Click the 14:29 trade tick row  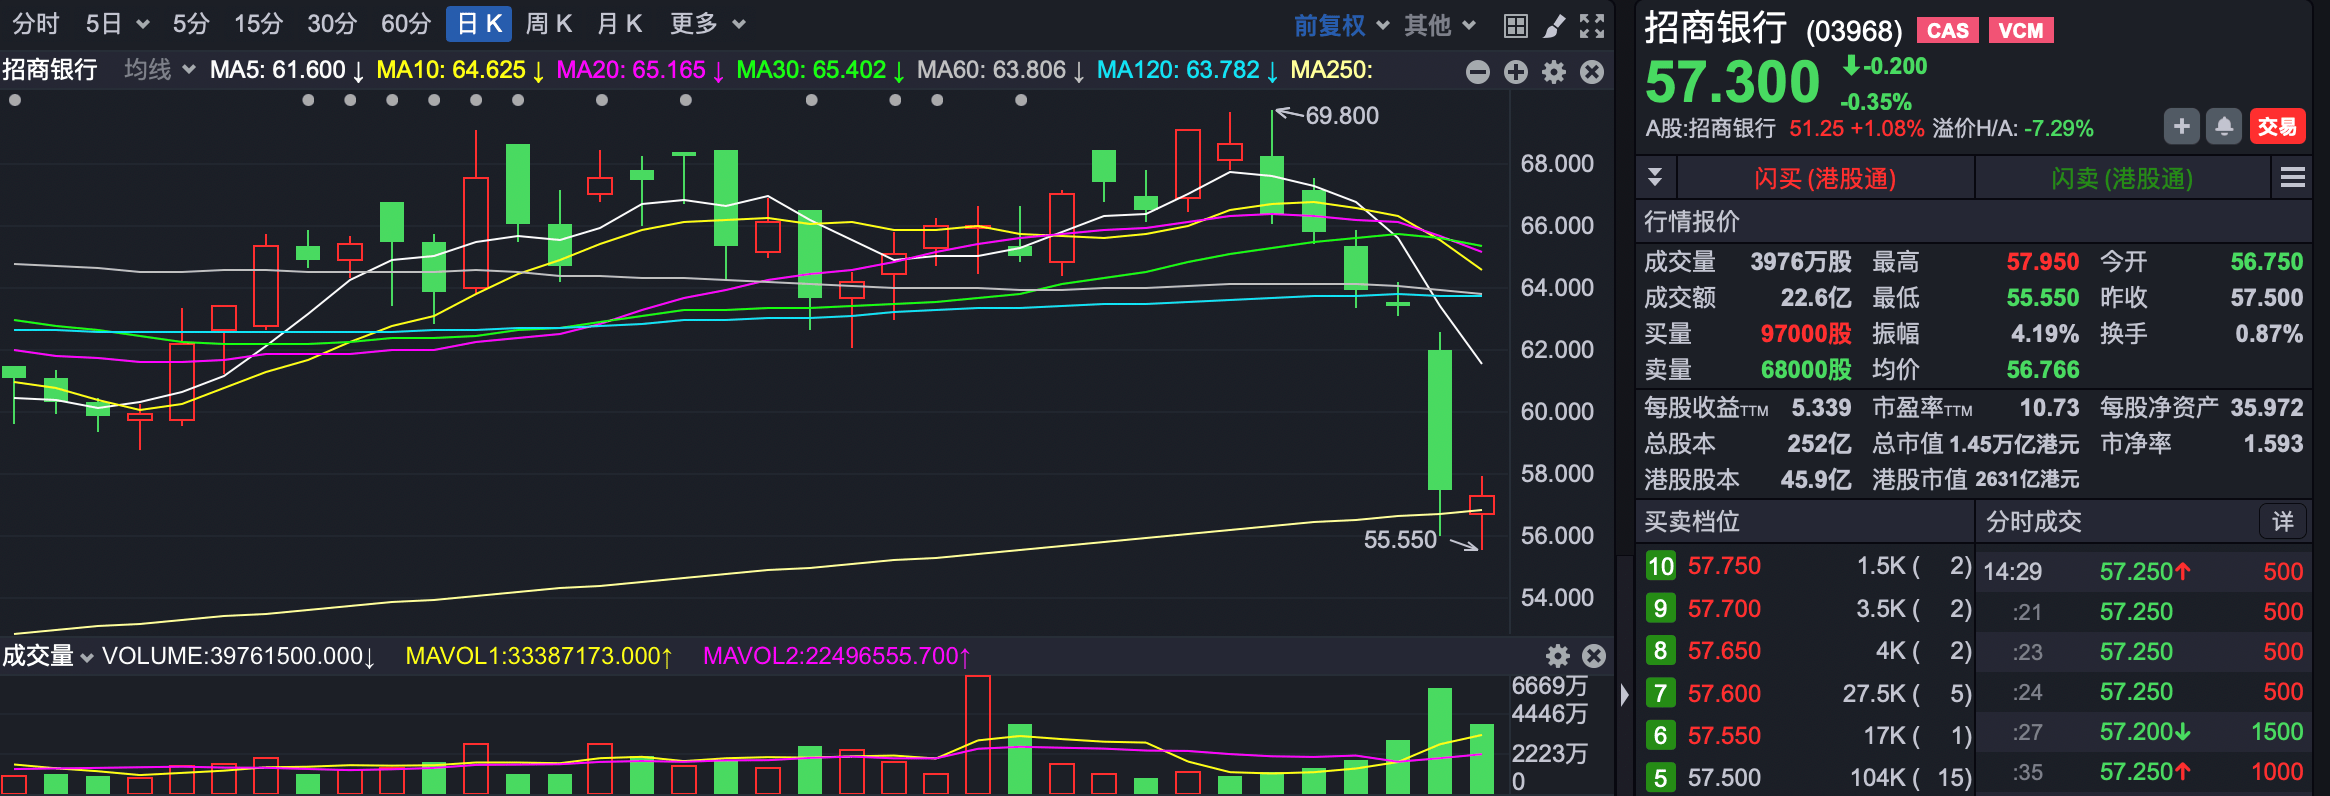click(x=2144, y=571)
